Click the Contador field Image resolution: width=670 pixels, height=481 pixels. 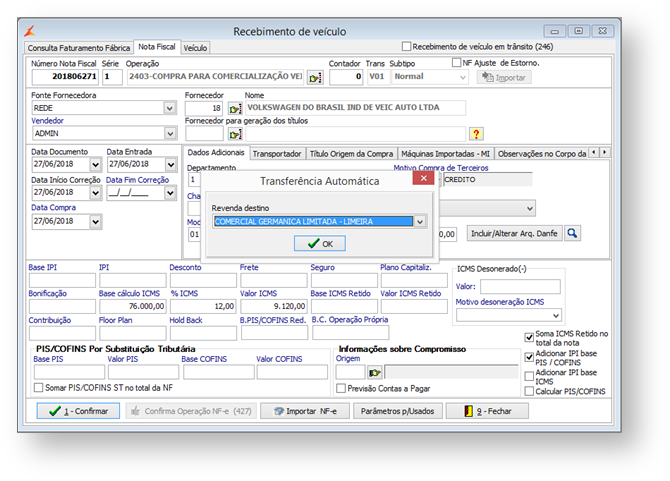point(347,77)
